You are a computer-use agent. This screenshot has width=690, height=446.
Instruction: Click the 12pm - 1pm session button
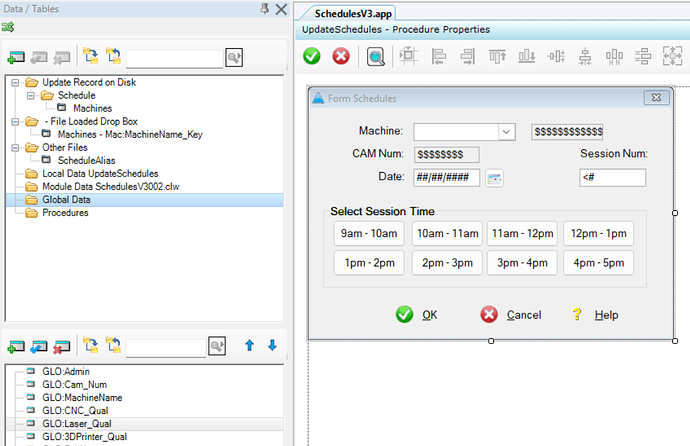click(x=598, y=234)
